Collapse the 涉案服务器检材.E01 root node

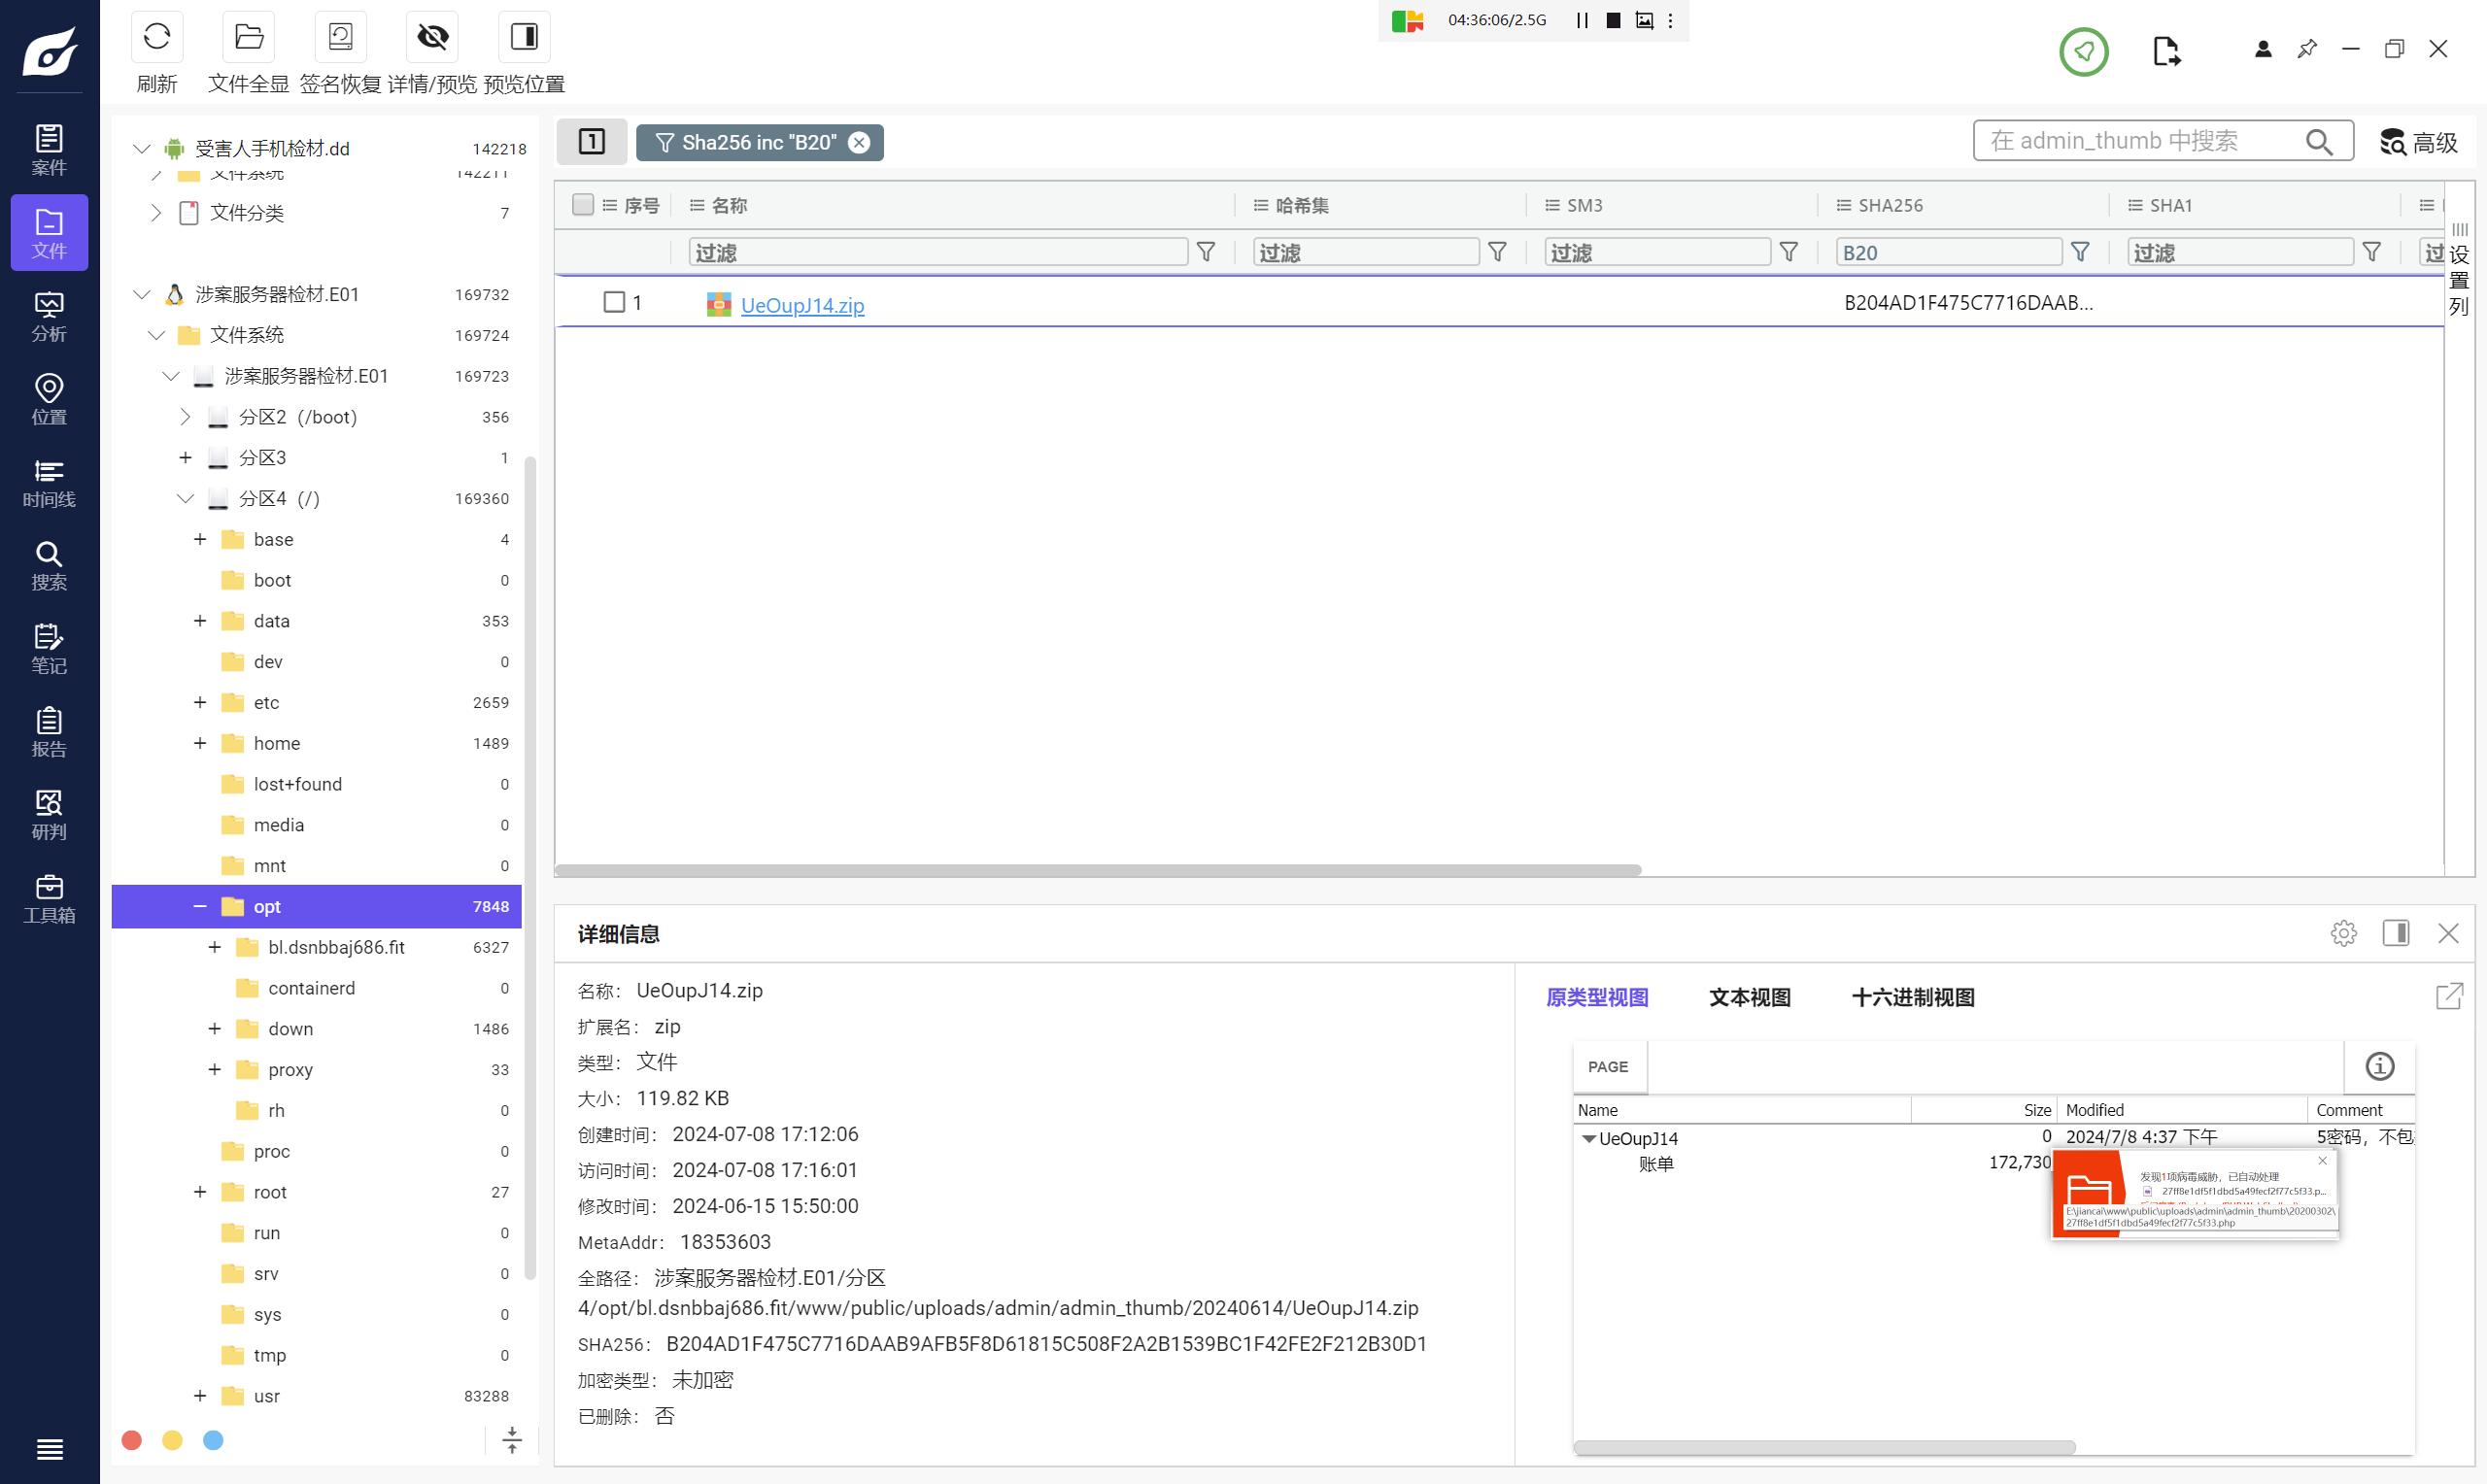point(141,294)
